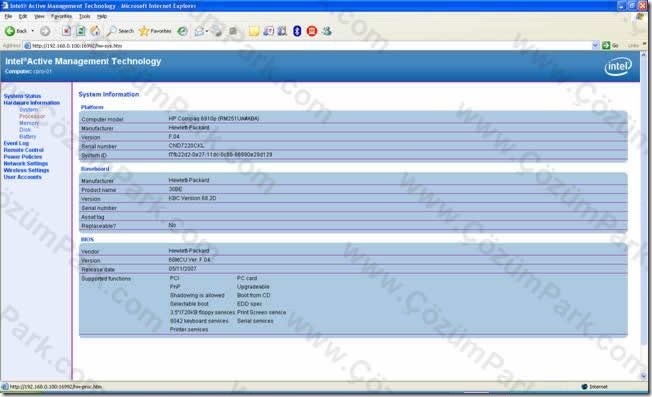Screen dimensions: 652x397
Task: Click the System ID row label
Action: pos(94,155)
